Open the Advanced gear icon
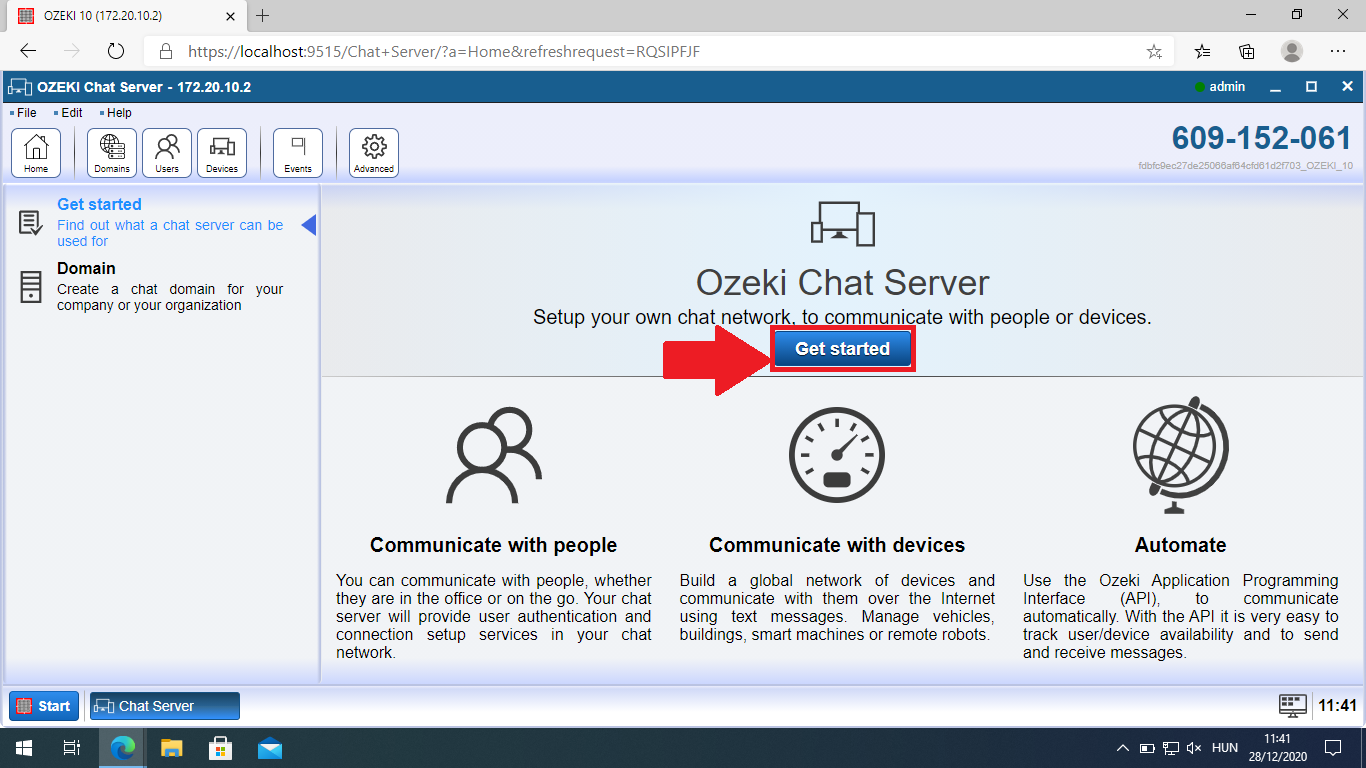 374,152
